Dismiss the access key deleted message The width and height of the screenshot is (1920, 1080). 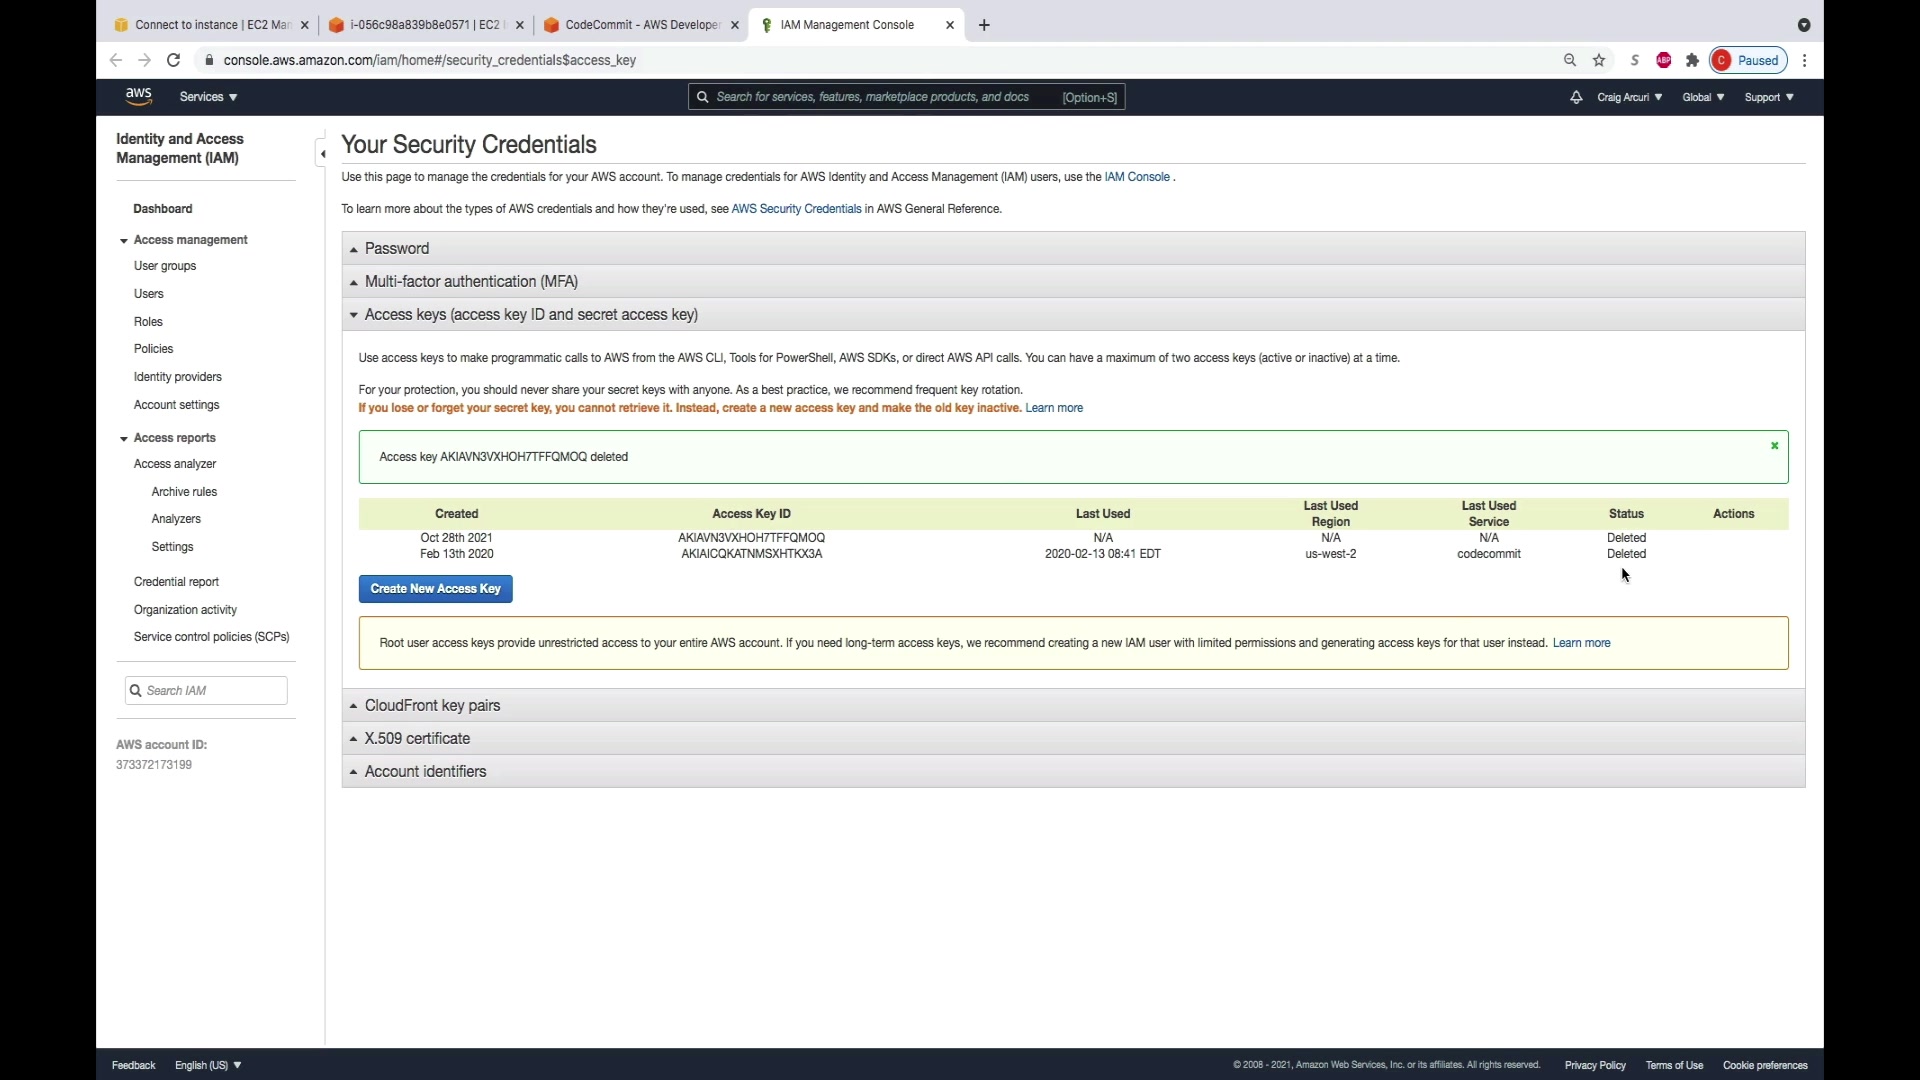point(1775,446)
